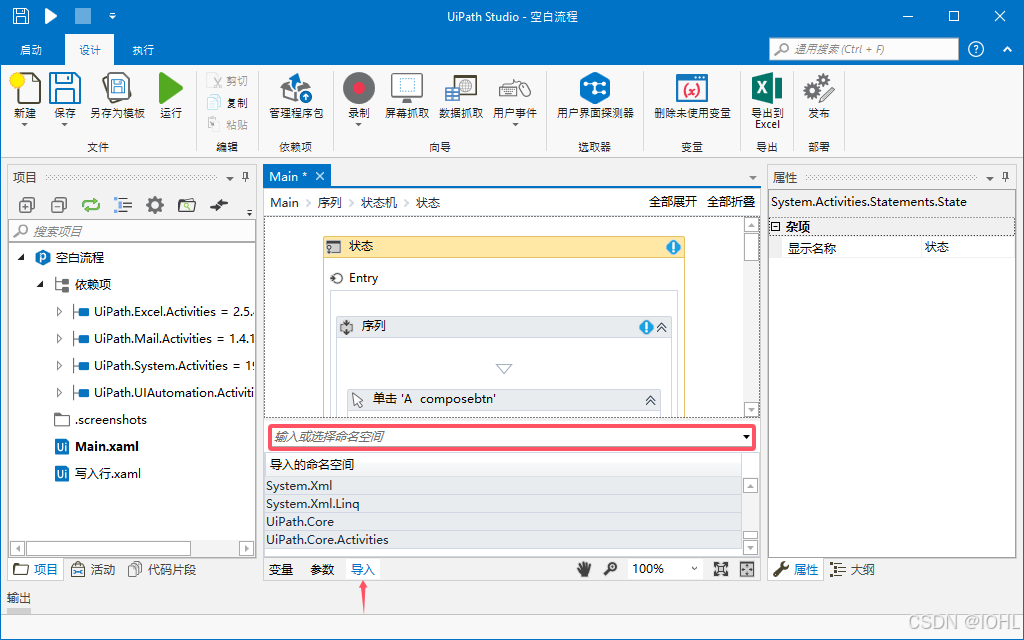Expand UiPath.System.Activities dependency

59,366
